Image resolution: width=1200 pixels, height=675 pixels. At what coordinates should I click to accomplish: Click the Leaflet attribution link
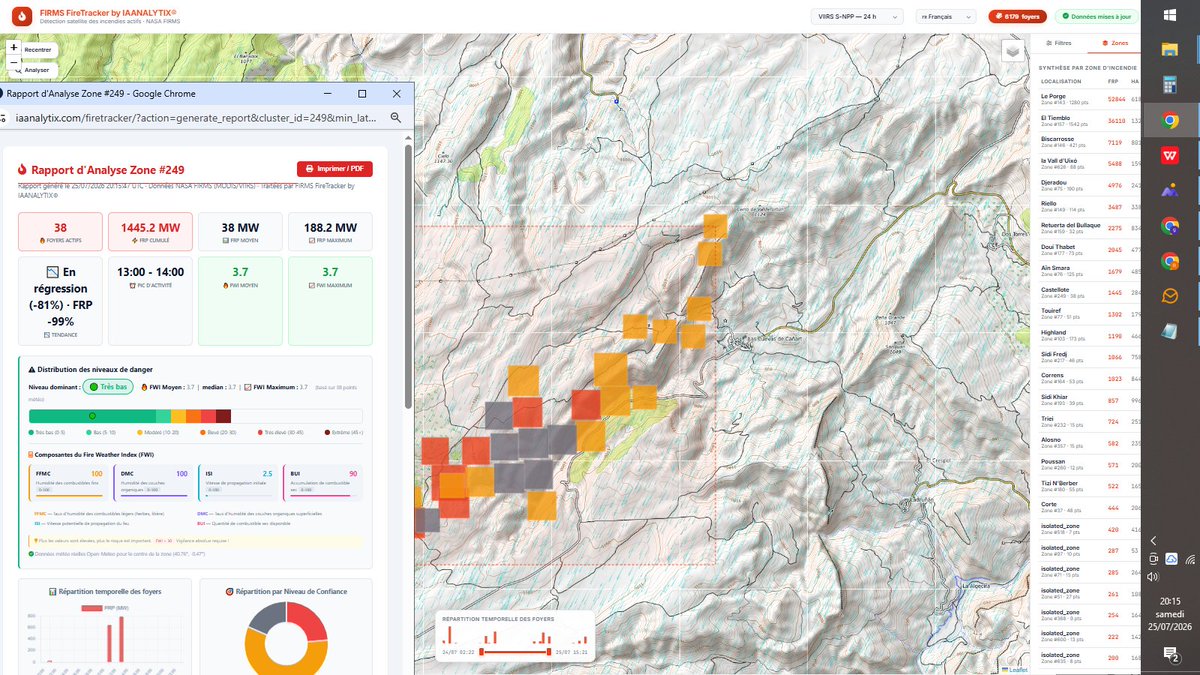1014,669
